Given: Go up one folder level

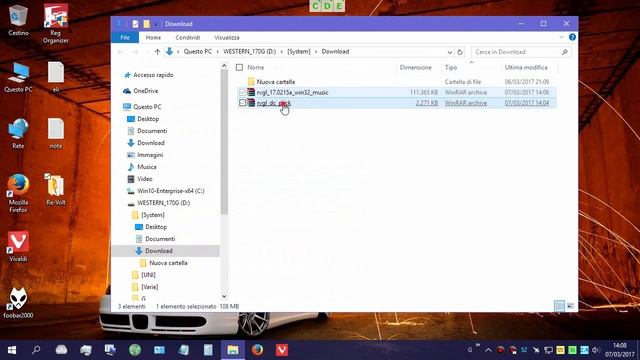Looking at the screenshot, I should pos(157,52).
